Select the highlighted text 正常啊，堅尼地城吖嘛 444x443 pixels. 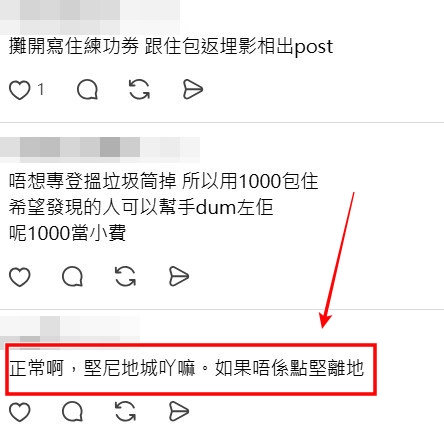tap(102, 369)
